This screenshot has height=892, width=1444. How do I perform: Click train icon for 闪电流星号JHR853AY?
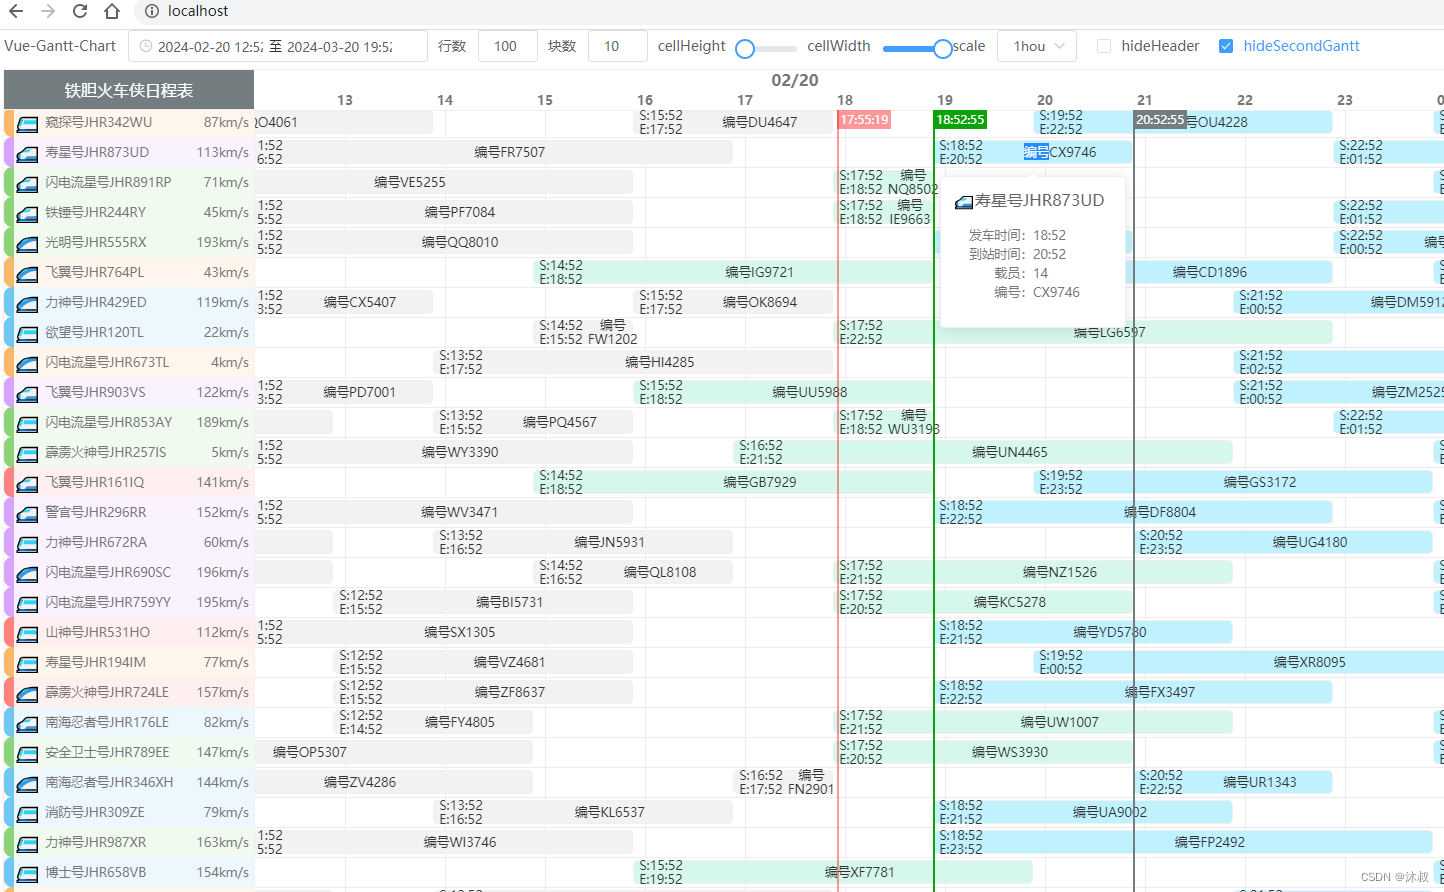[x=27, y=423]
